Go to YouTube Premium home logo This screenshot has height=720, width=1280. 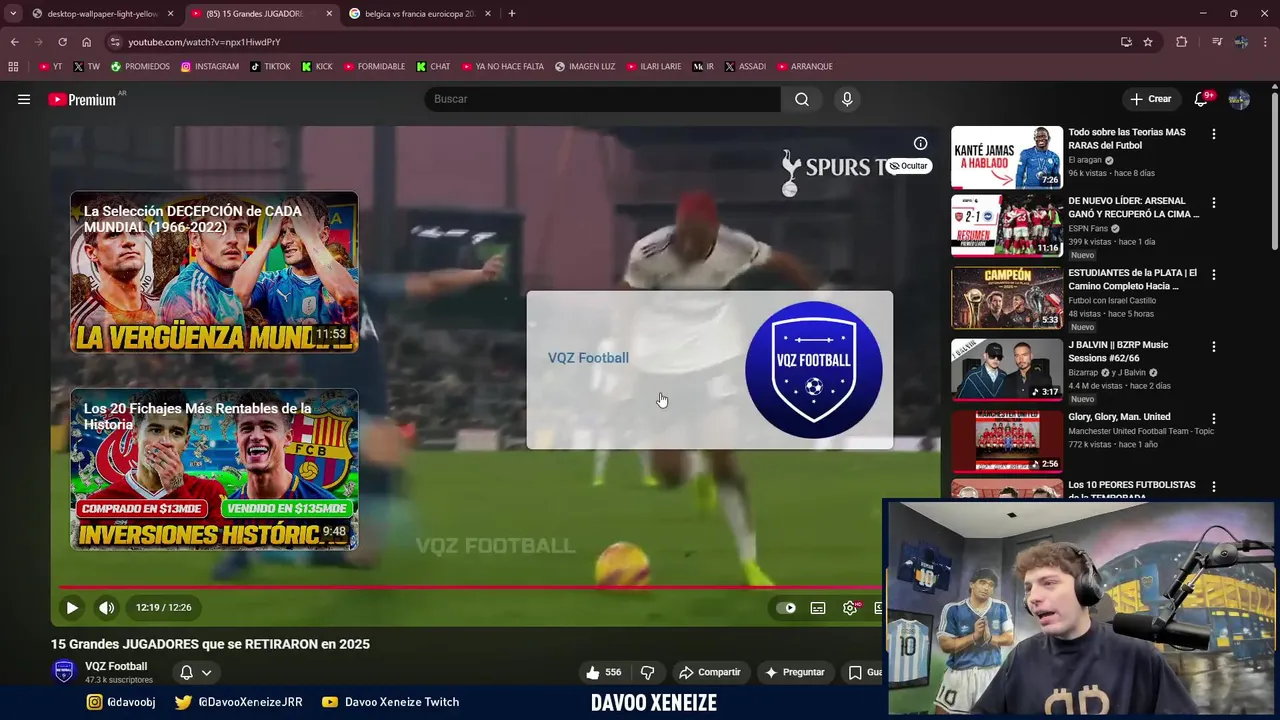[x=82, y=99]
